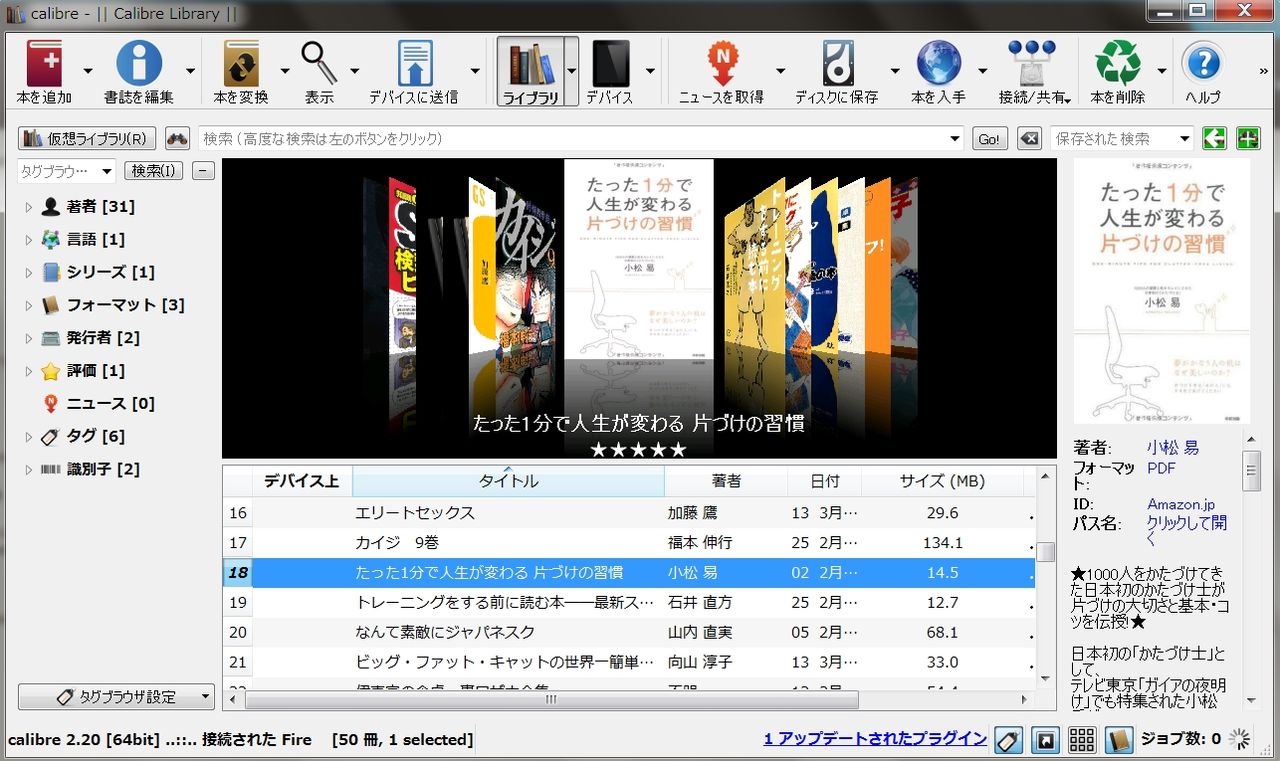Click the book details cover thumbnail
Screen dimensions: 1280x761
(x=1162, y=291)
